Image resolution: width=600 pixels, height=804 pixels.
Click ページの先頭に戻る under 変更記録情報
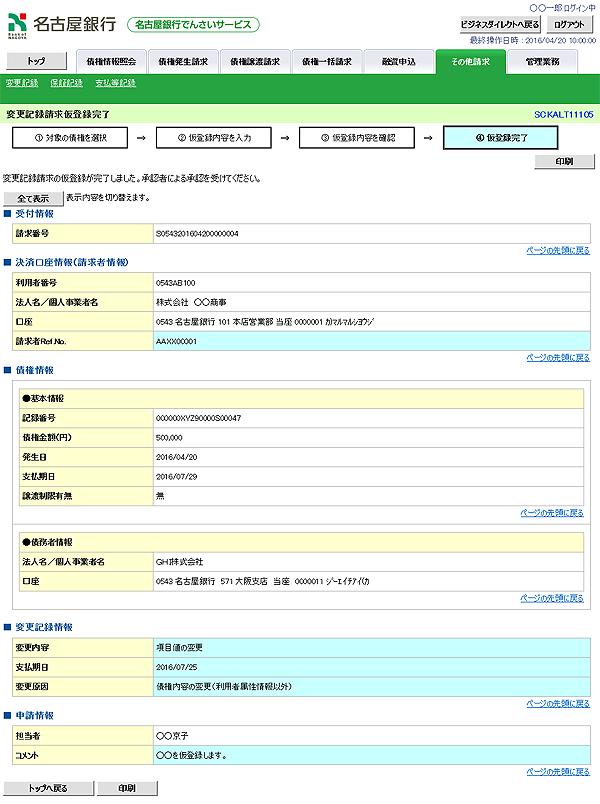[x=558, y=704]
